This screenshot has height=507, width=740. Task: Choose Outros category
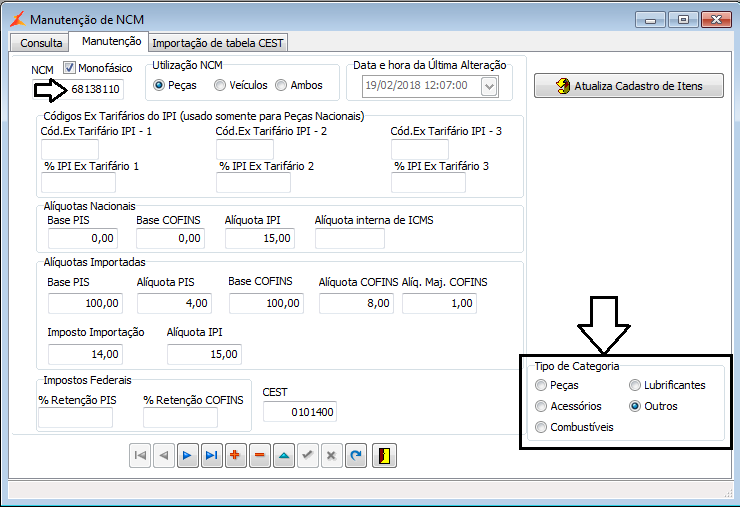point(635,406)
